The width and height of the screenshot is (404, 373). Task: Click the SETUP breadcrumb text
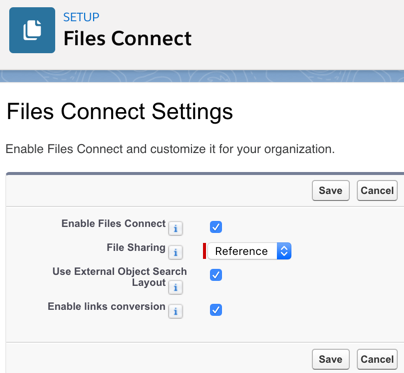81,17
